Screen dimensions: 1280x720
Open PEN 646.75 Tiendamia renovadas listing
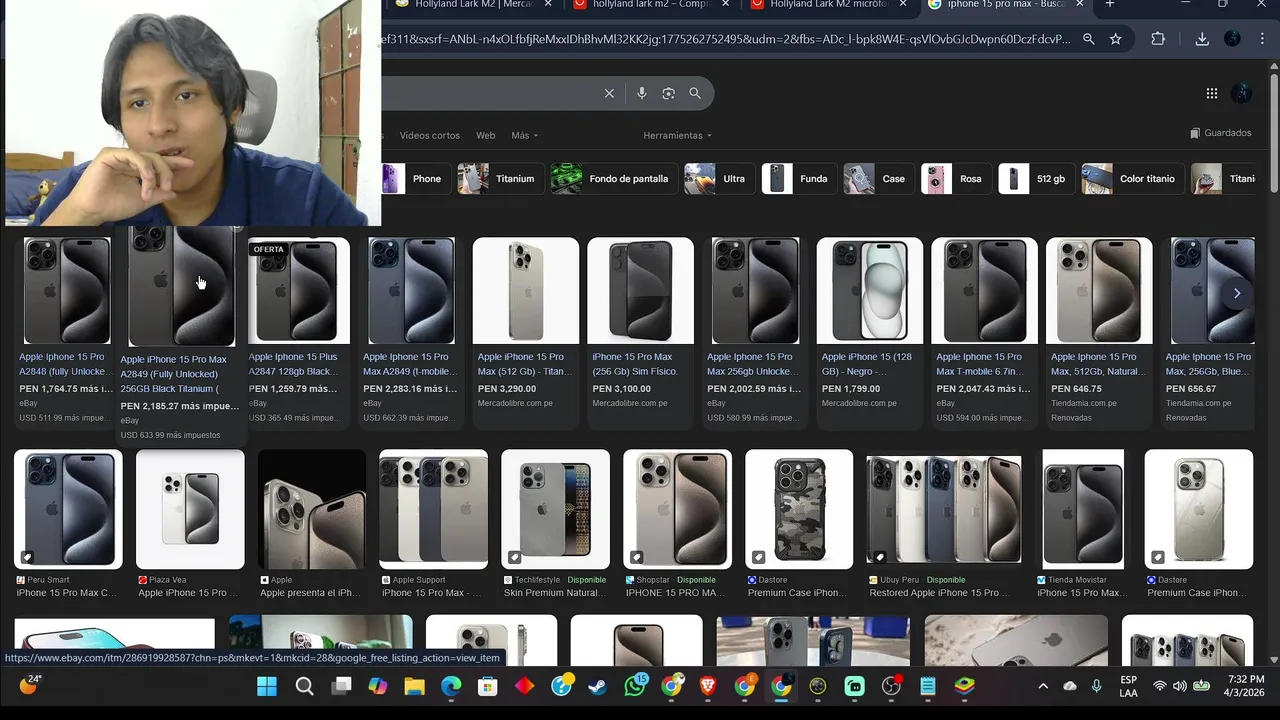[1099, 331]
